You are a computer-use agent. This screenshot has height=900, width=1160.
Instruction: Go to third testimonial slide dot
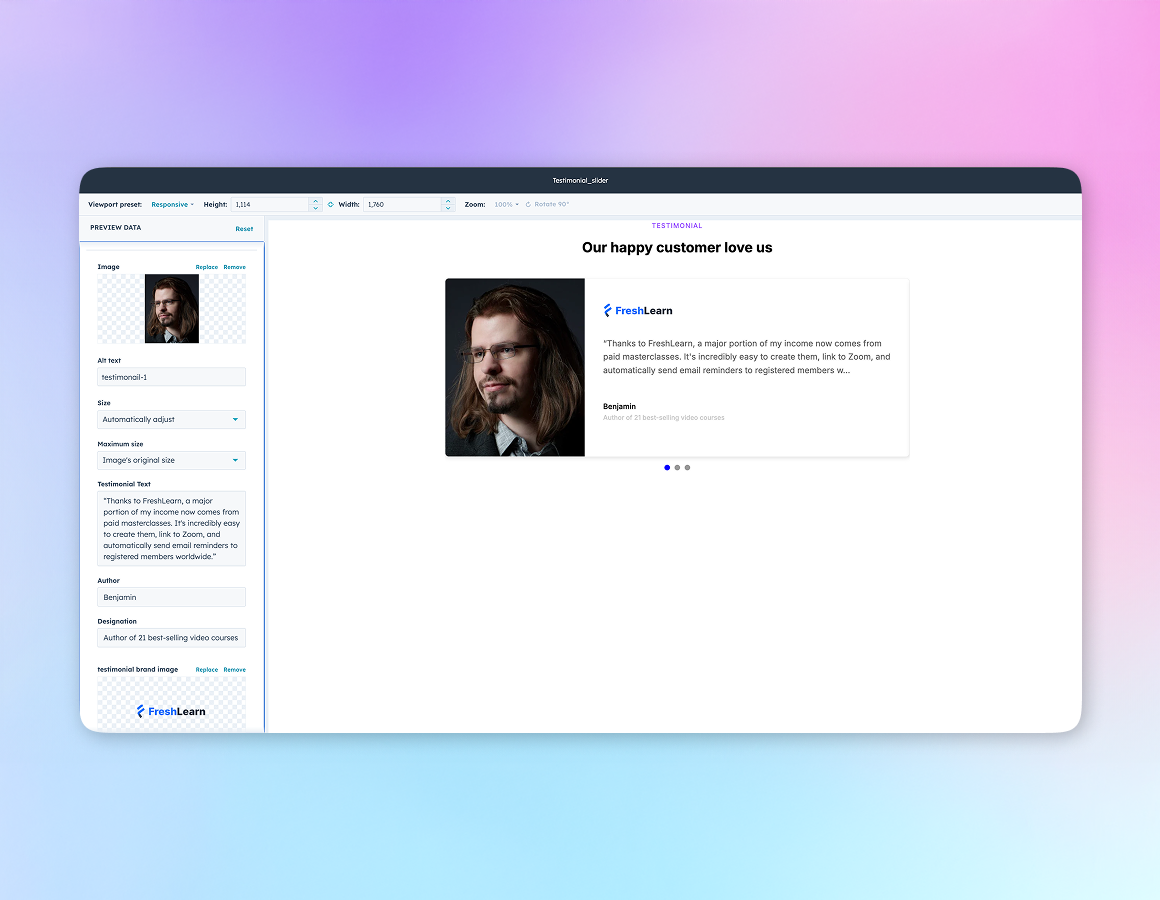[x=687, y=467]
